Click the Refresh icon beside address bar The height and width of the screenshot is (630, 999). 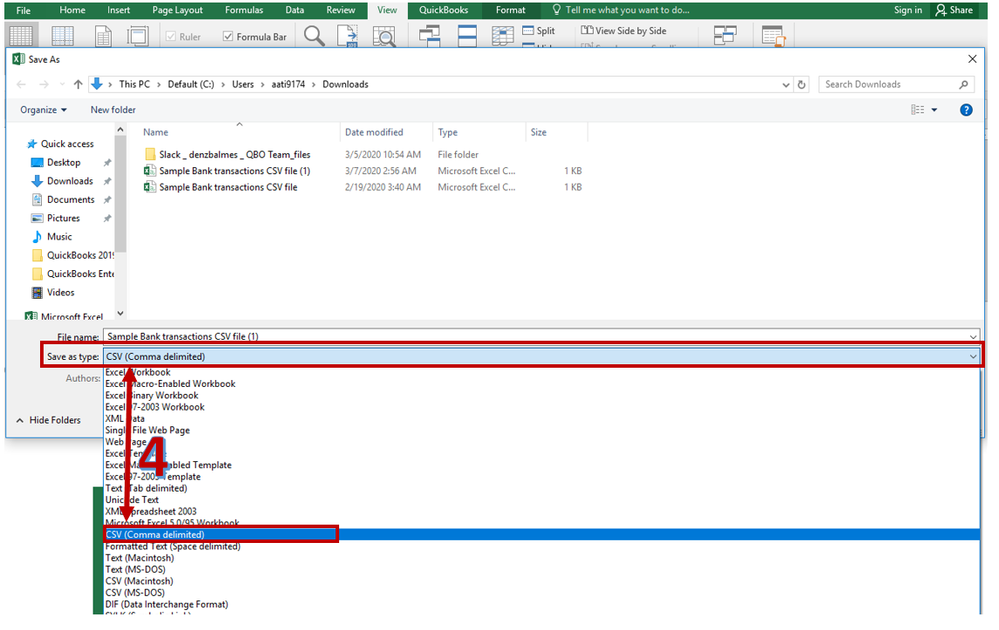point(801,84)
